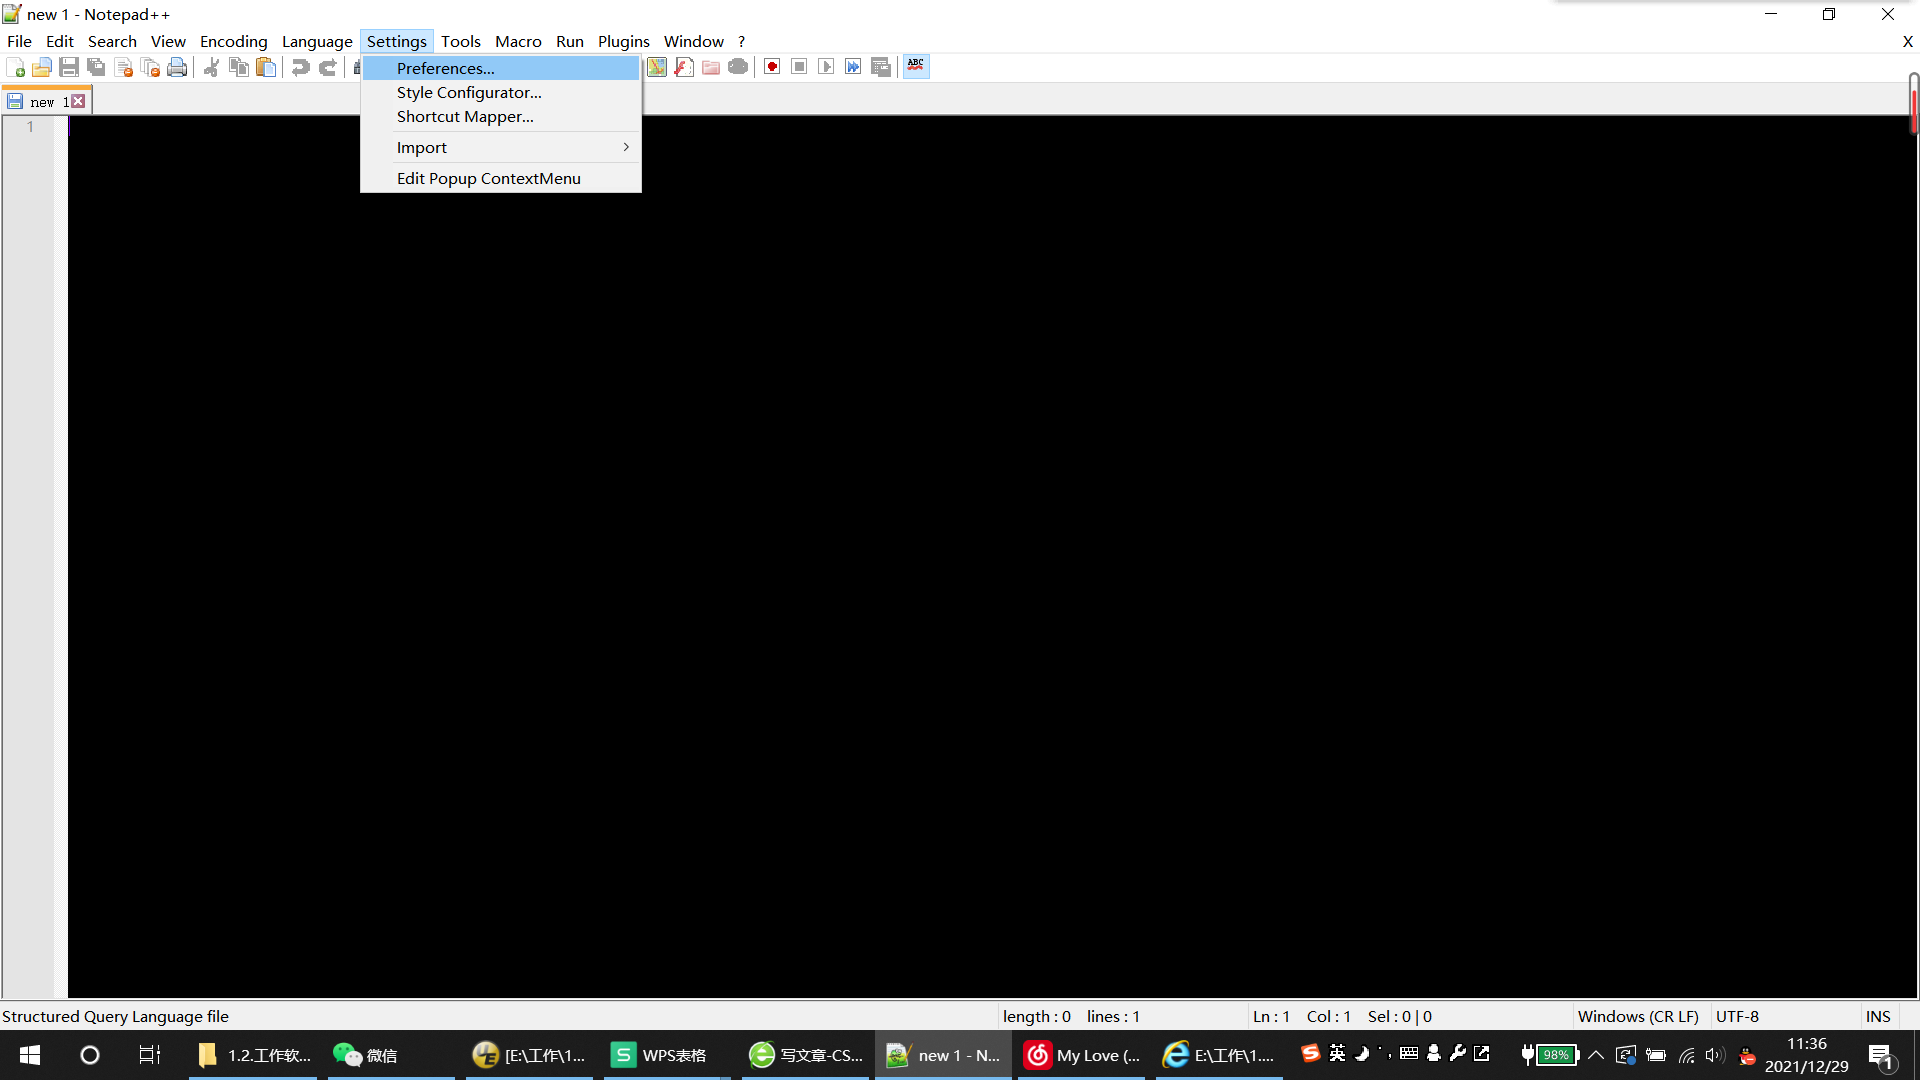Click the Cut scissors icon

211,67
